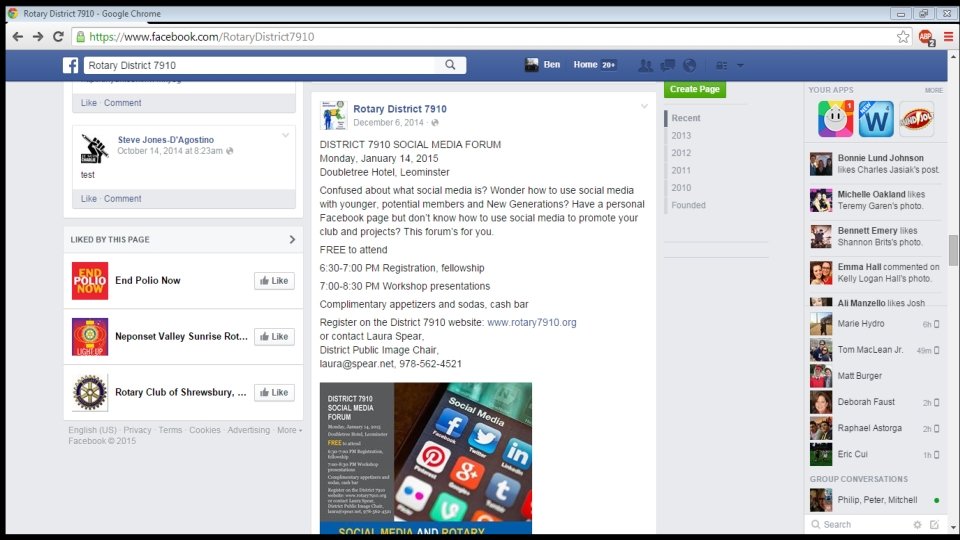This screenshot has width=960, height=540.
Task: Open the messages icon in header
Action: 667,65
